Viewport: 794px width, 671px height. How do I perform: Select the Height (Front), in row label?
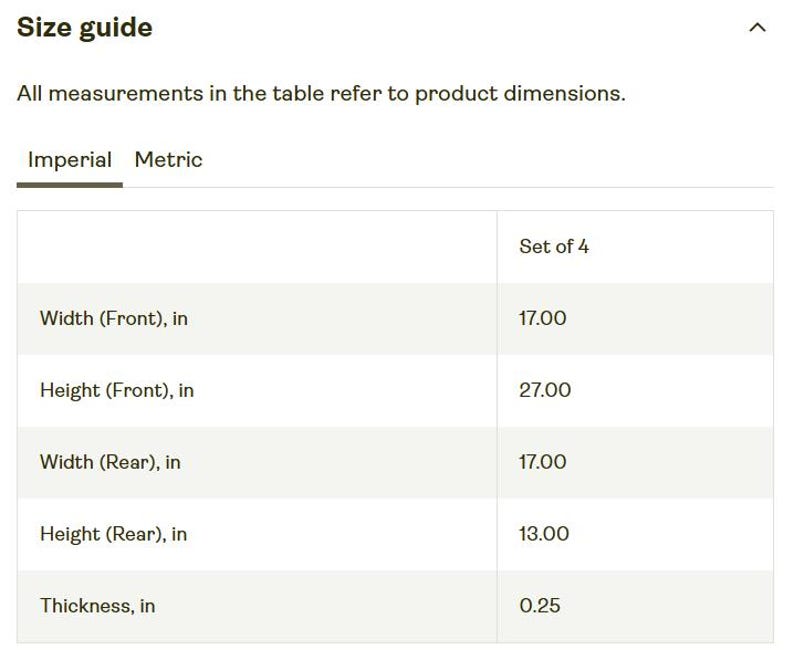(117, 390)
